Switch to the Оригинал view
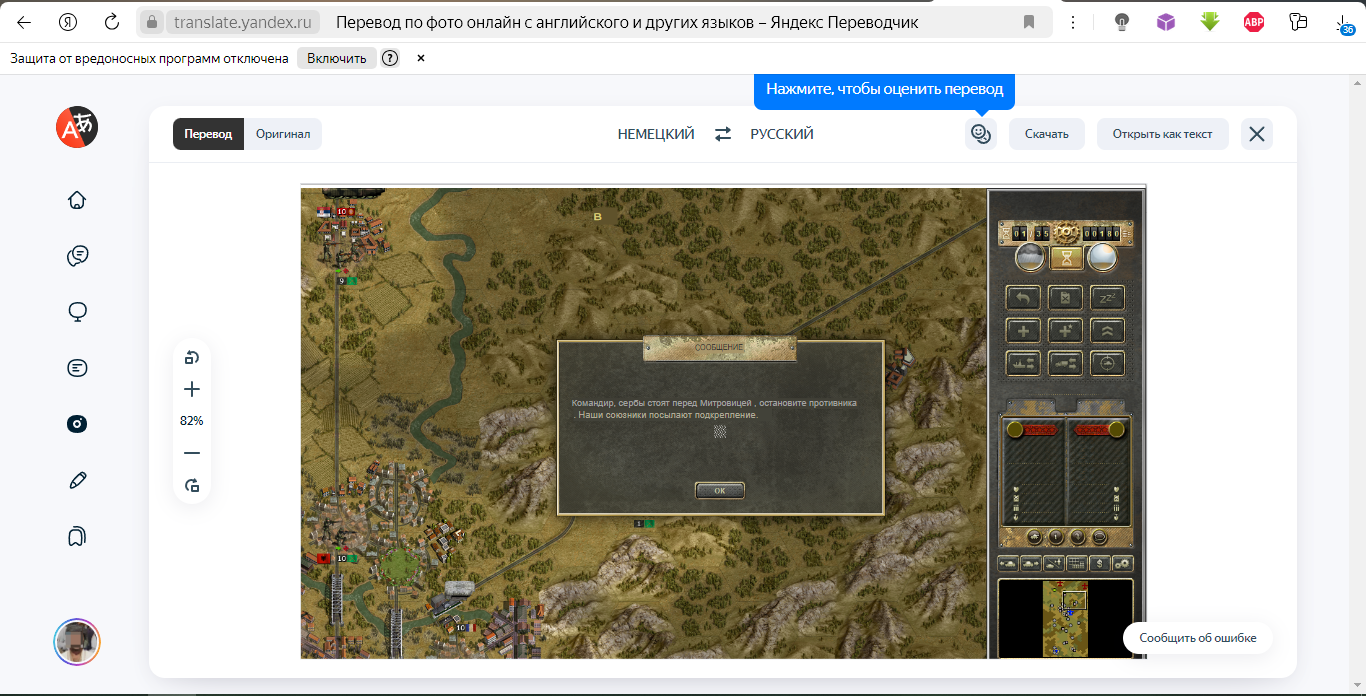Image resolution: width=1366 pixels, height=696 pixels. tap(283, 134)
